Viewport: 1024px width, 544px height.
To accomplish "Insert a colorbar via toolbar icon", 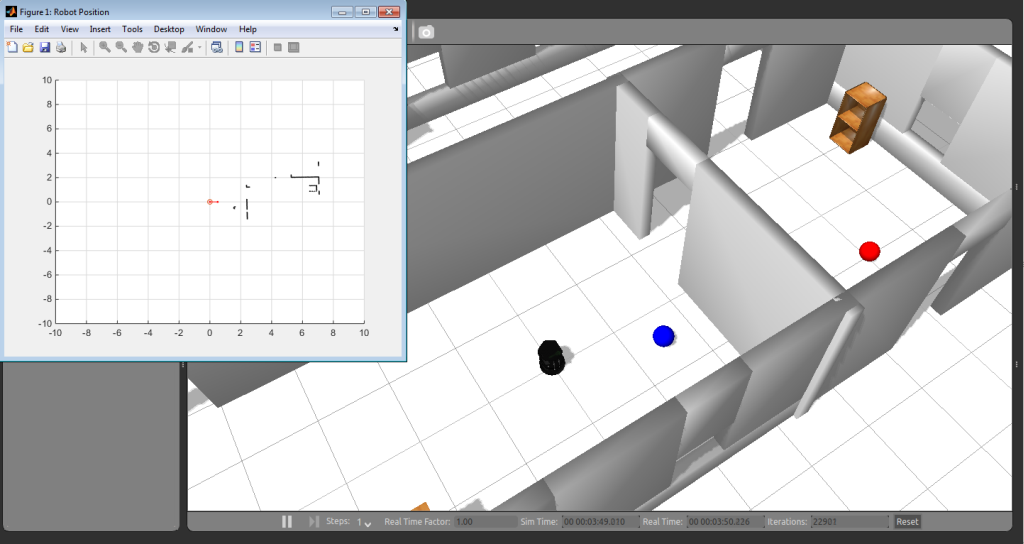I will pos(239,47).
